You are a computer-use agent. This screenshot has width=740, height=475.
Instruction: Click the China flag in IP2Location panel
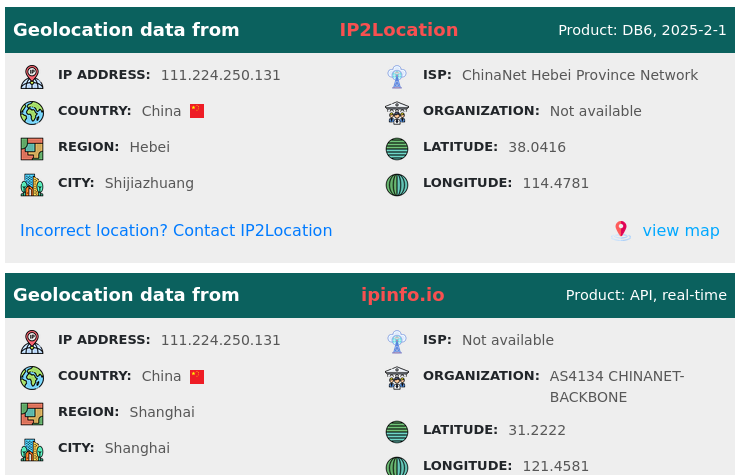tap(197, 111)
